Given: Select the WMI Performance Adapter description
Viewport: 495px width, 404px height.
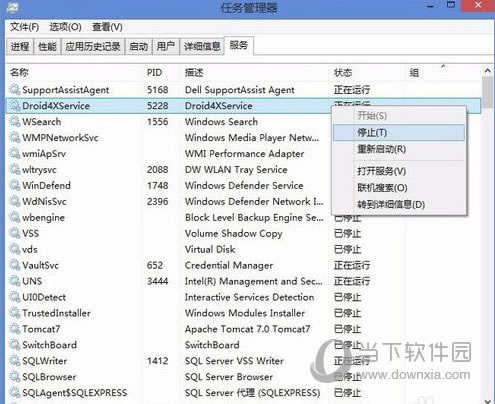Looking at the screenshot, I should pos(245,154).
